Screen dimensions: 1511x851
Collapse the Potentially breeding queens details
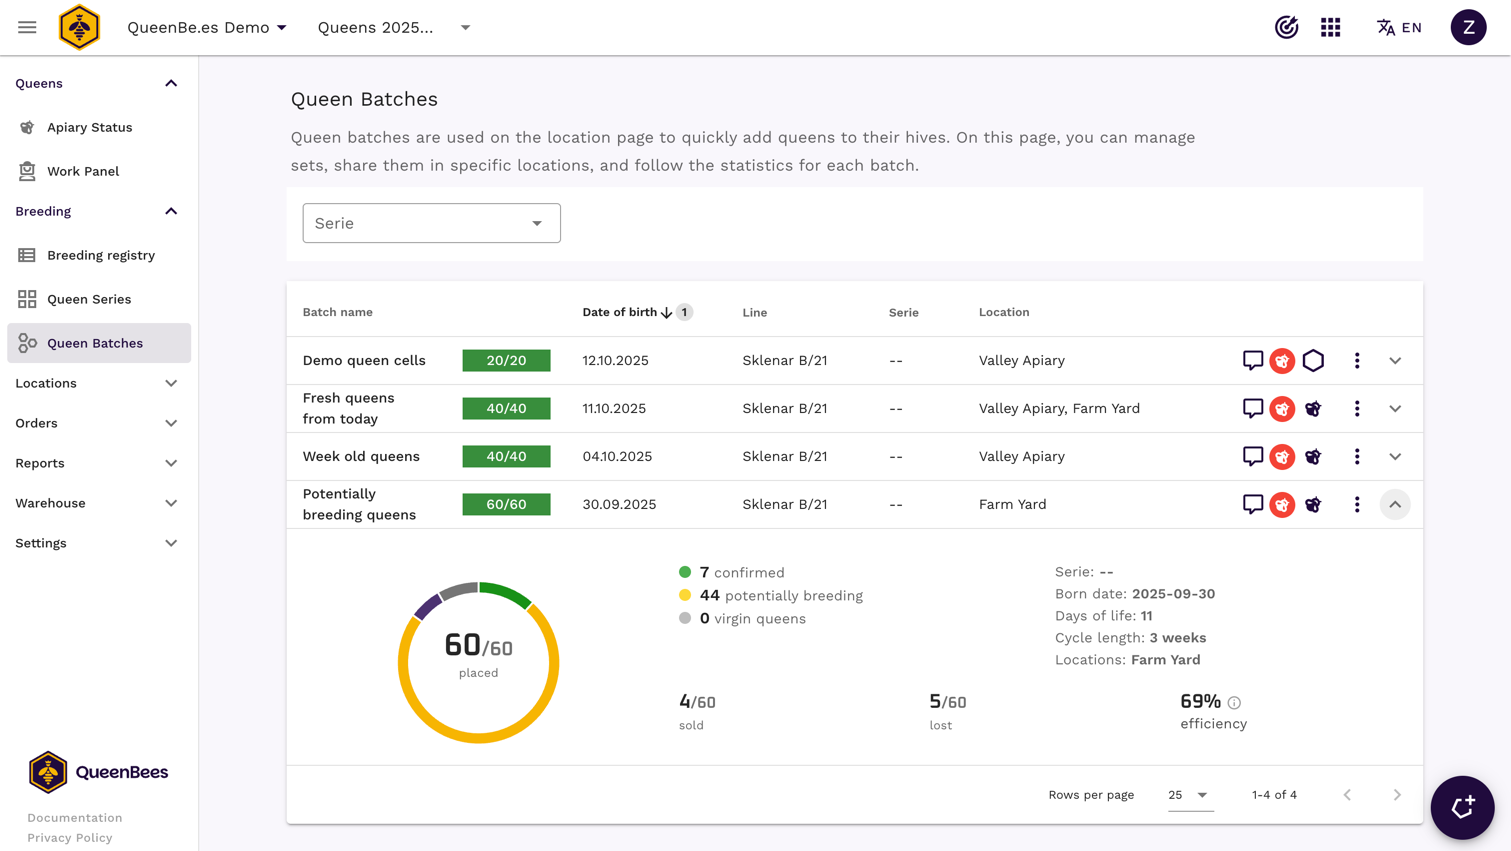(1395, 505)
